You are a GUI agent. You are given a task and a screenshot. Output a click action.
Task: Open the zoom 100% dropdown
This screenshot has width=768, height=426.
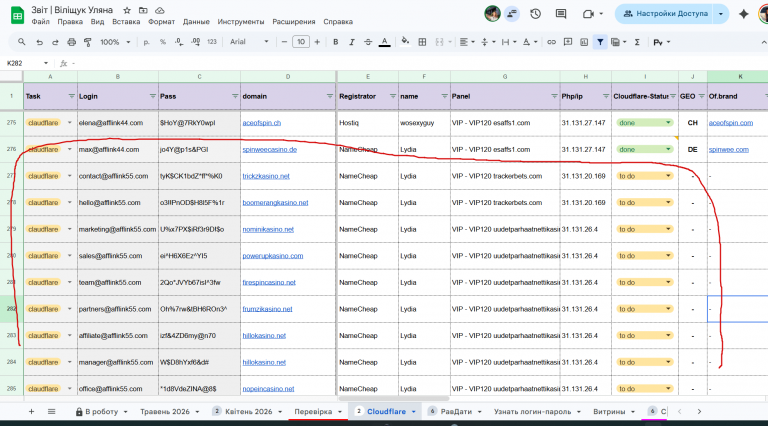click(115, 42)
